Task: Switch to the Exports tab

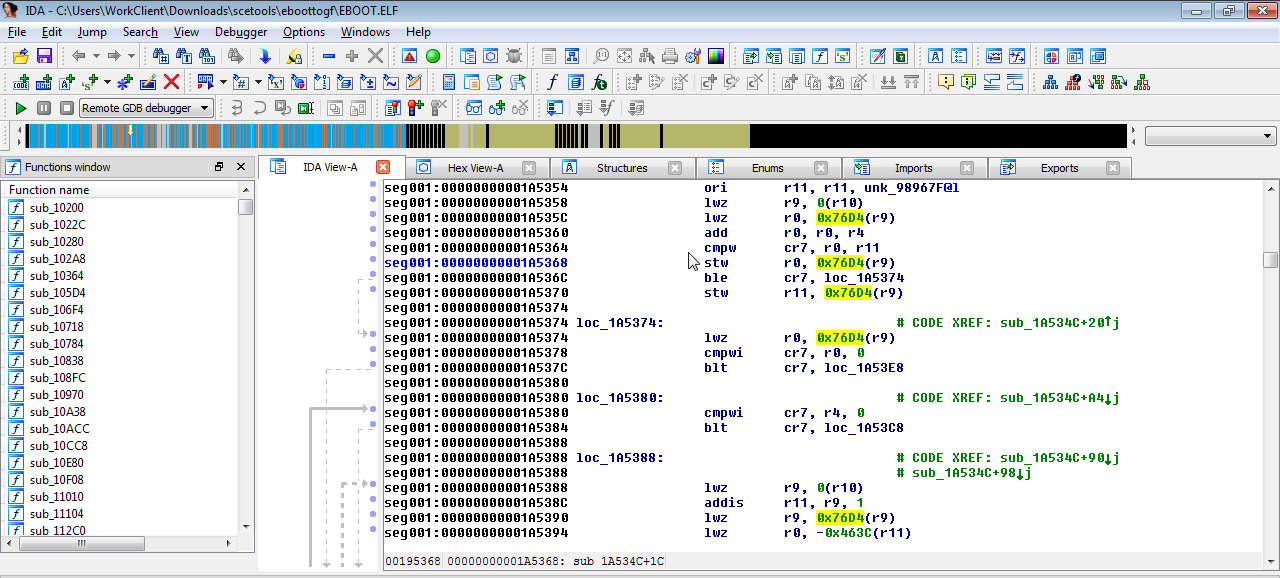Action: [1060, 168]
